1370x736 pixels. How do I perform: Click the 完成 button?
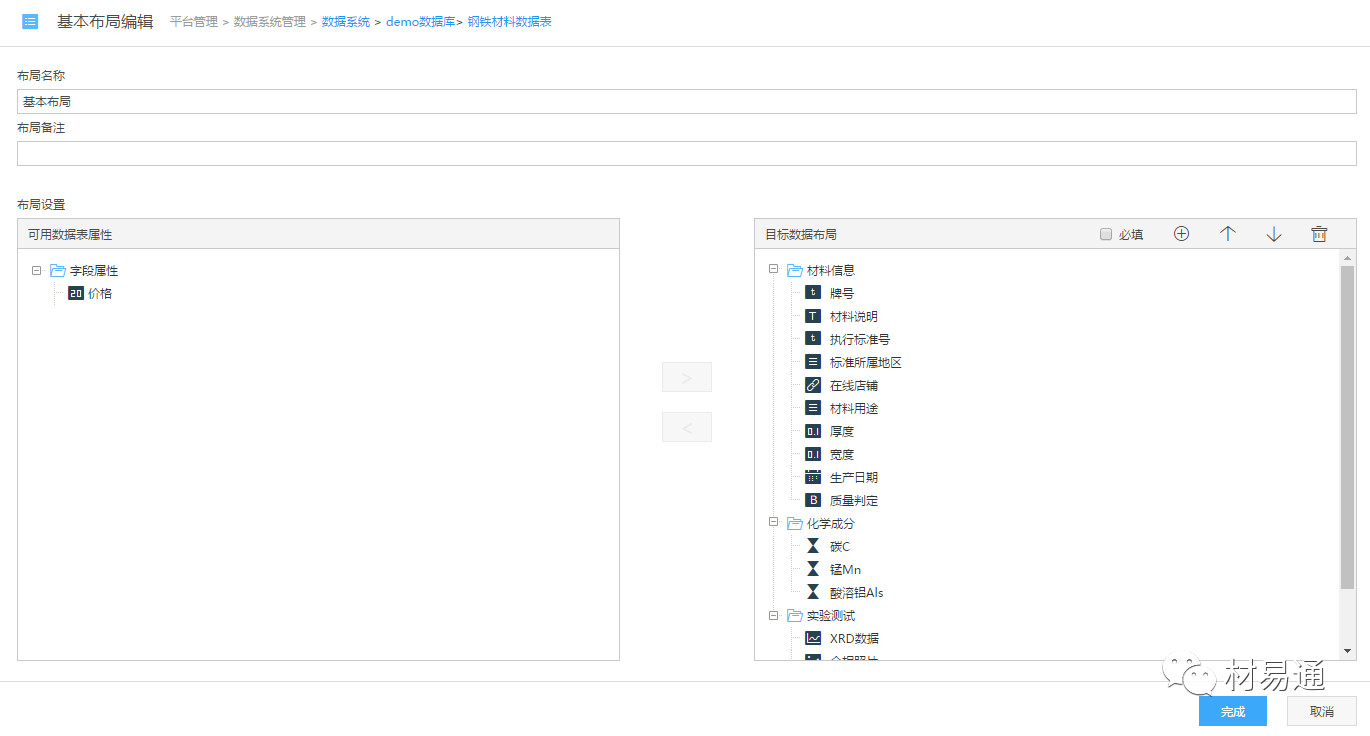coord(1232,711)
